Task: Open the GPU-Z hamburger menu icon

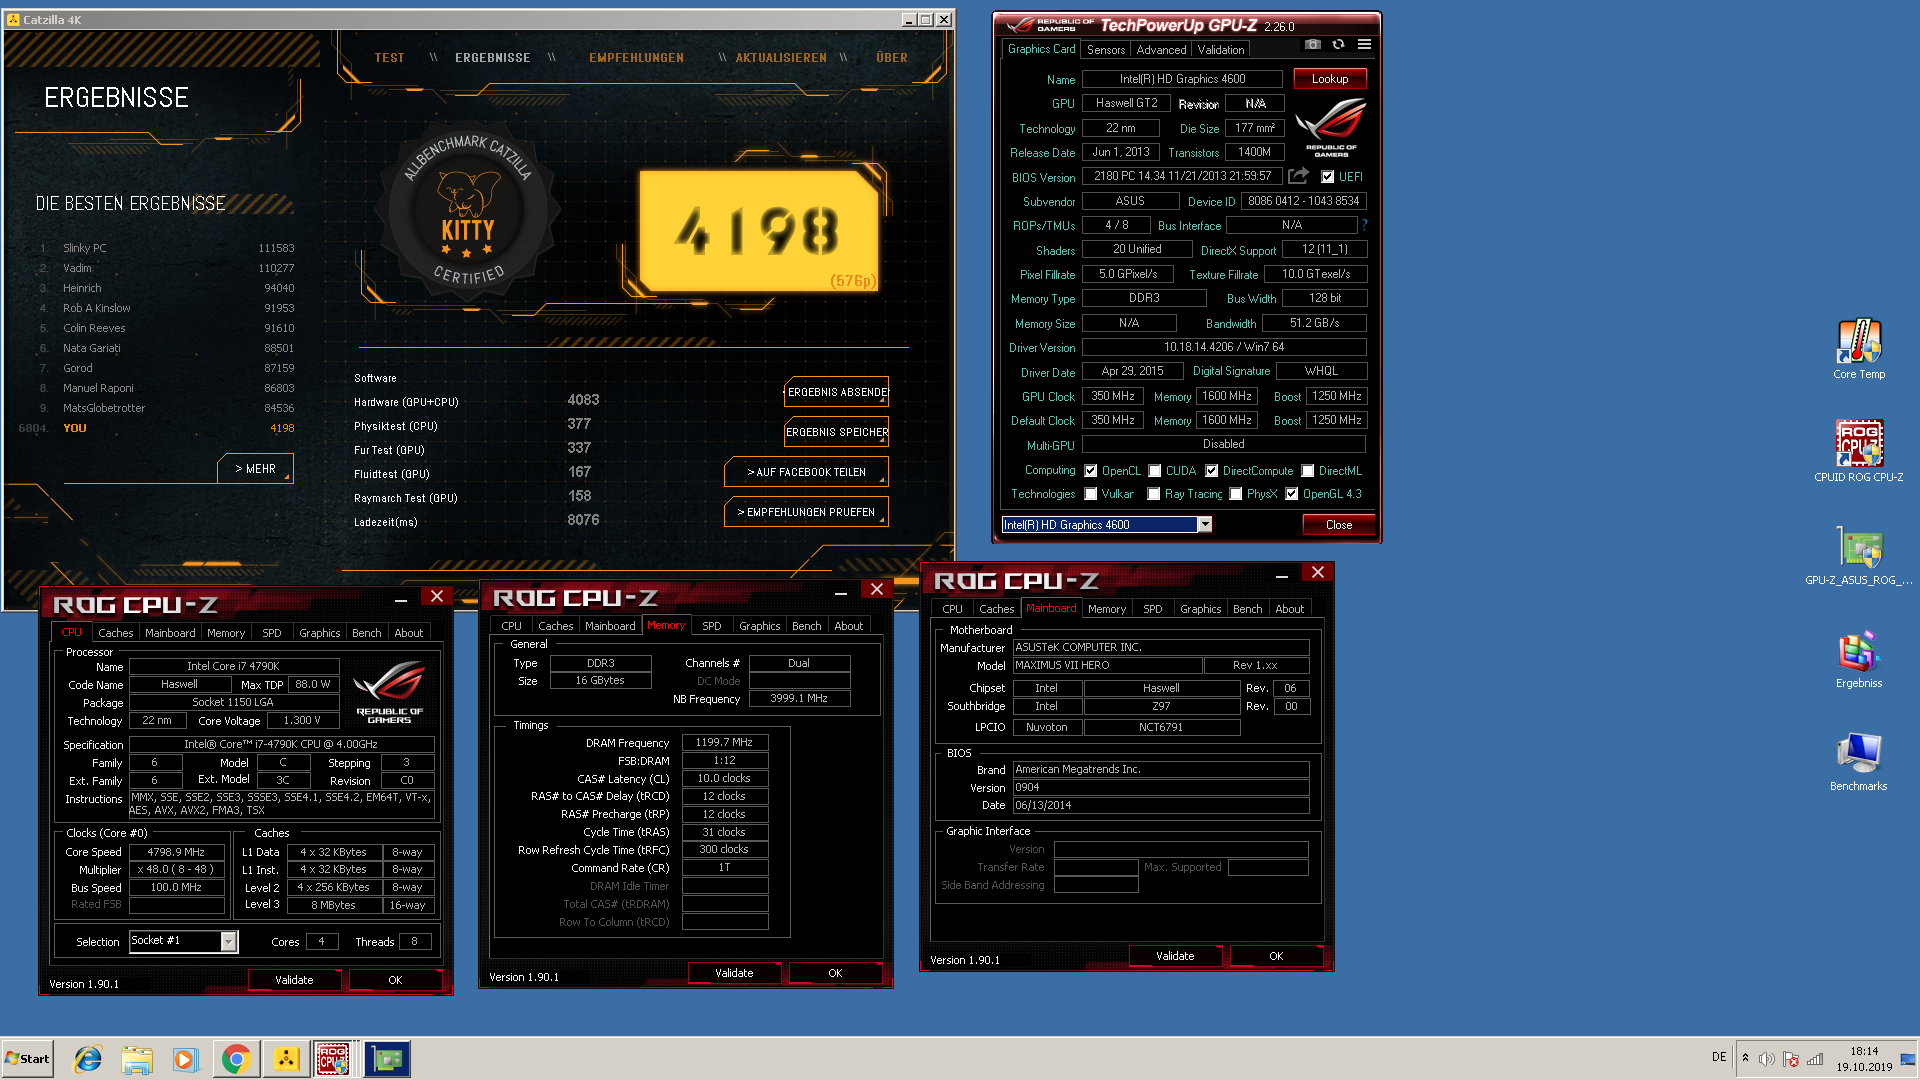Action: click(x=1364, y=45)
